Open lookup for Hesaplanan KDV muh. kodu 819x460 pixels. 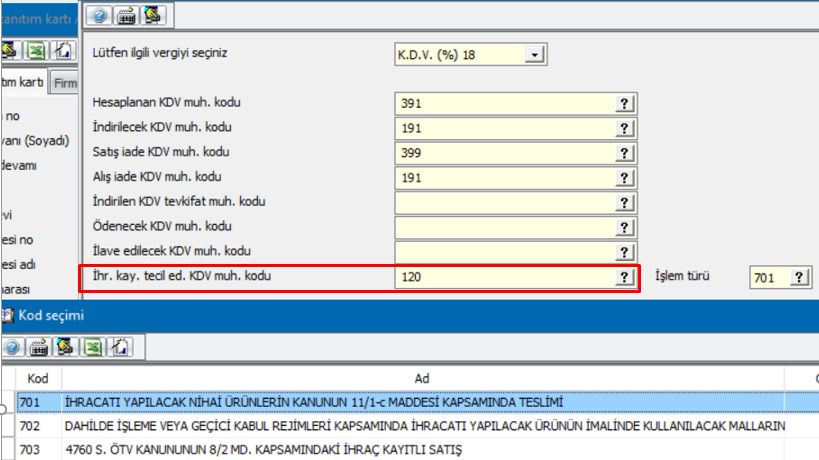point(625,104)
